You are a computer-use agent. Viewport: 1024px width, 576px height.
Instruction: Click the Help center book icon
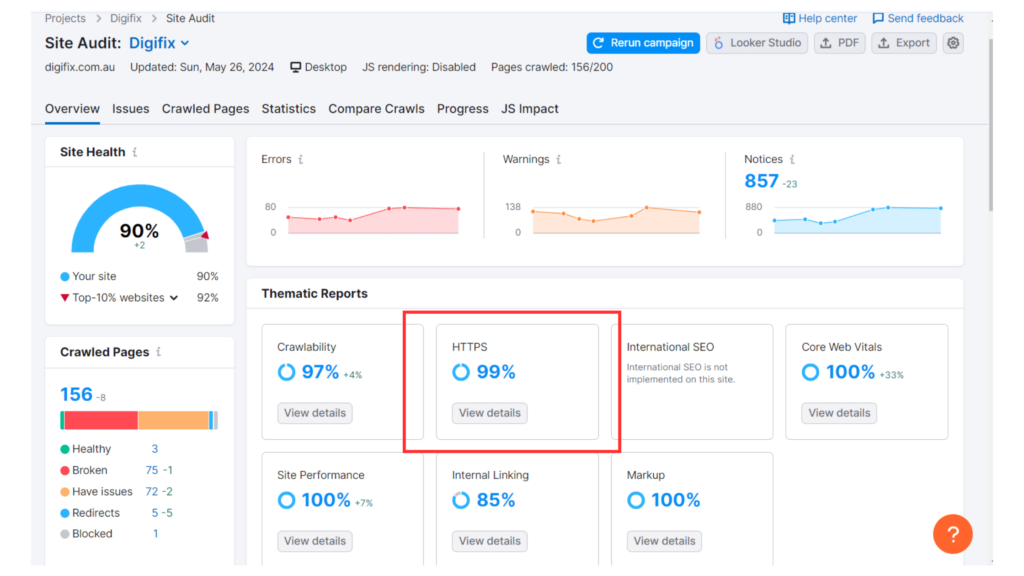[x=789, y=18]
